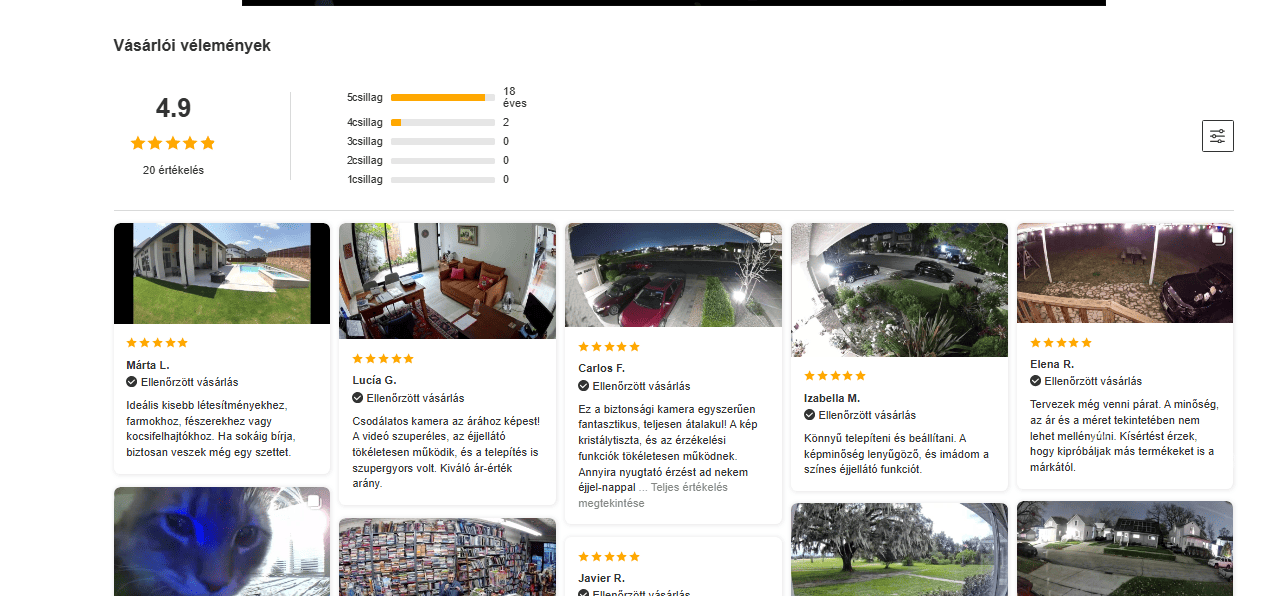This screenshot has height=596, width=1283.
Task: Select the 3csillag rating row
Action: [428, 141]
